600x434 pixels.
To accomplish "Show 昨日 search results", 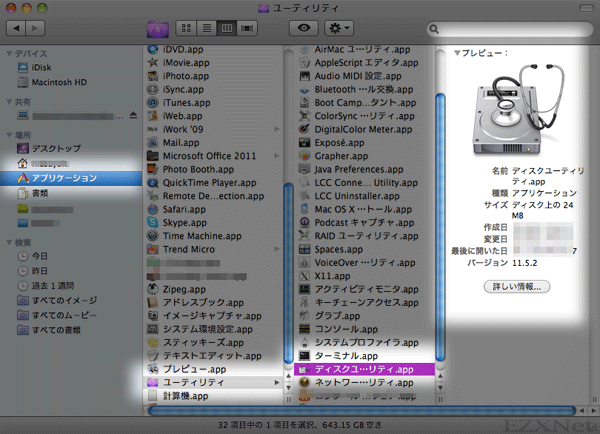I will [33, 271].
